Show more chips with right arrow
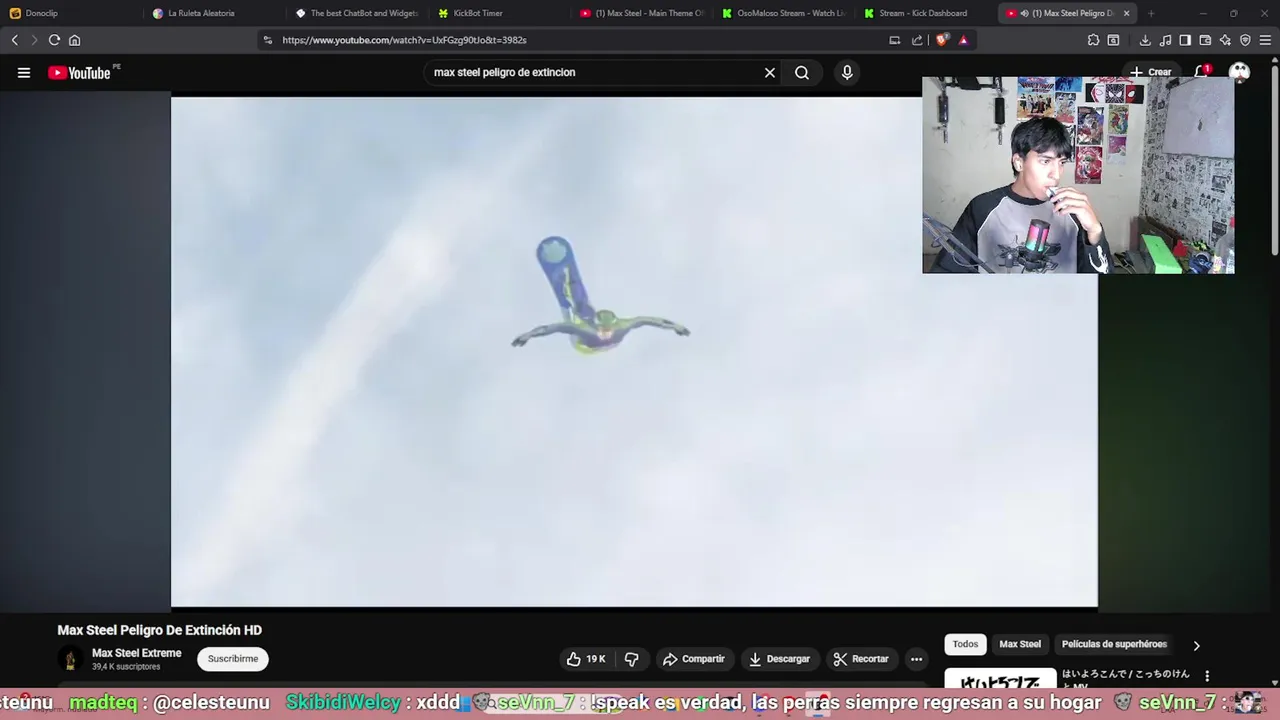The height and width of the screenshot is (720, 1280). coord(1196,645)
